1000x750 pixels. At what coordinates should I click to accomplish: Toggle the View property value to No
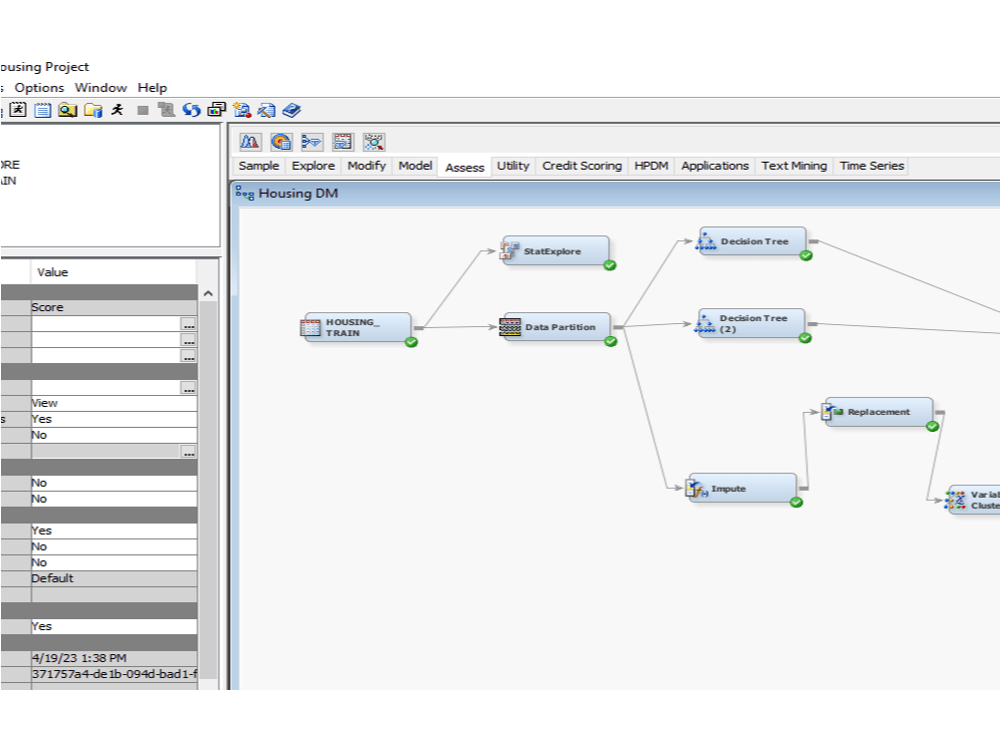click(110, 402)
